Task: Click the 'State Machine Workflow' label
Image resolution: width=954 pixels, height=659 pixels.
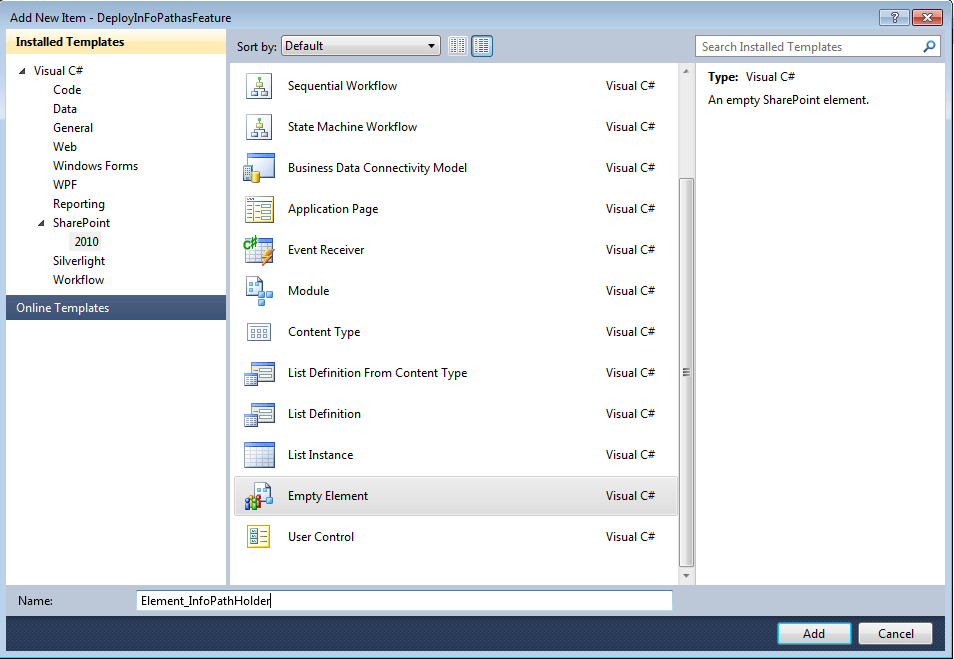Action: (352, 127)
